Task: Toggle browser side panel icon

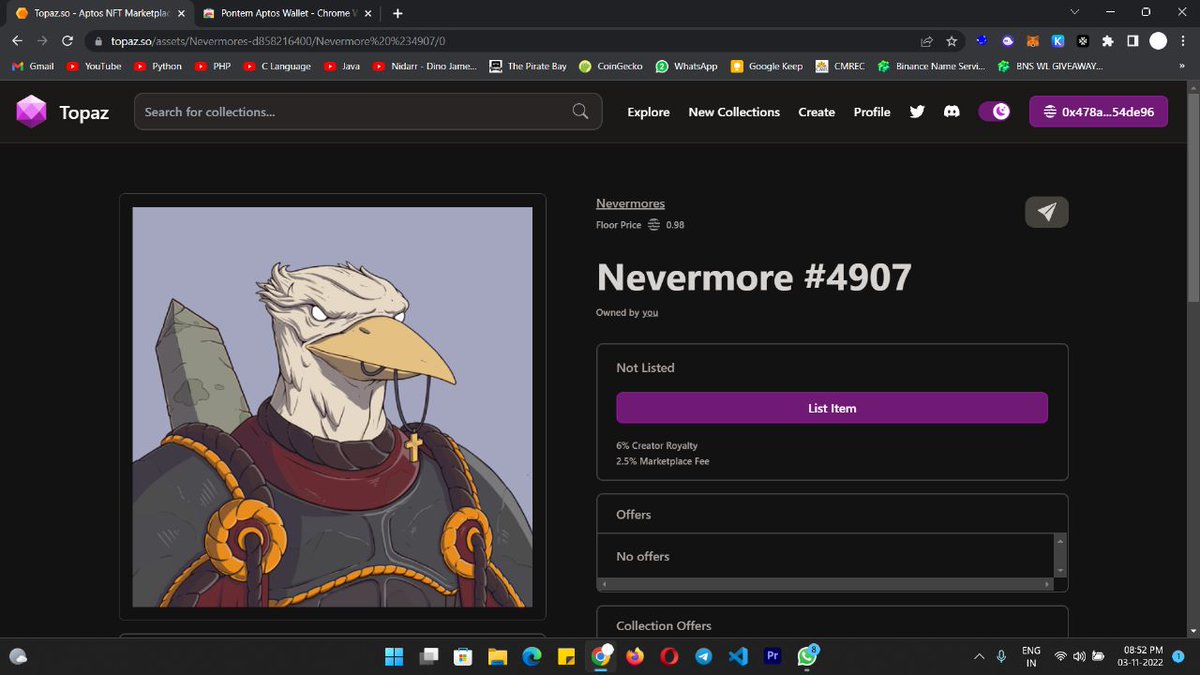Action: click(x=1133, y=41)
